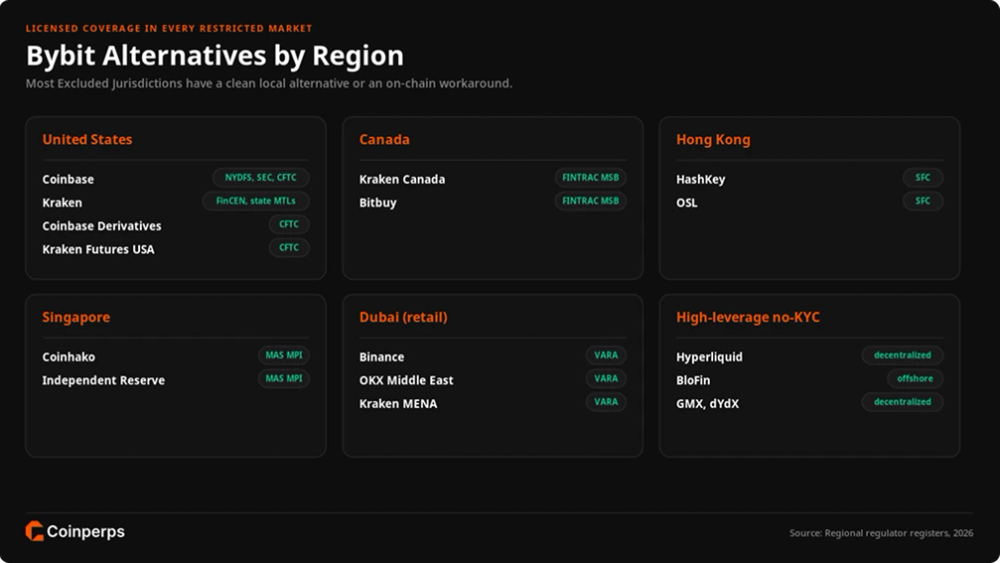Select the United States region heading
This screenshot has height=563, width=1000.
(87, 139)
